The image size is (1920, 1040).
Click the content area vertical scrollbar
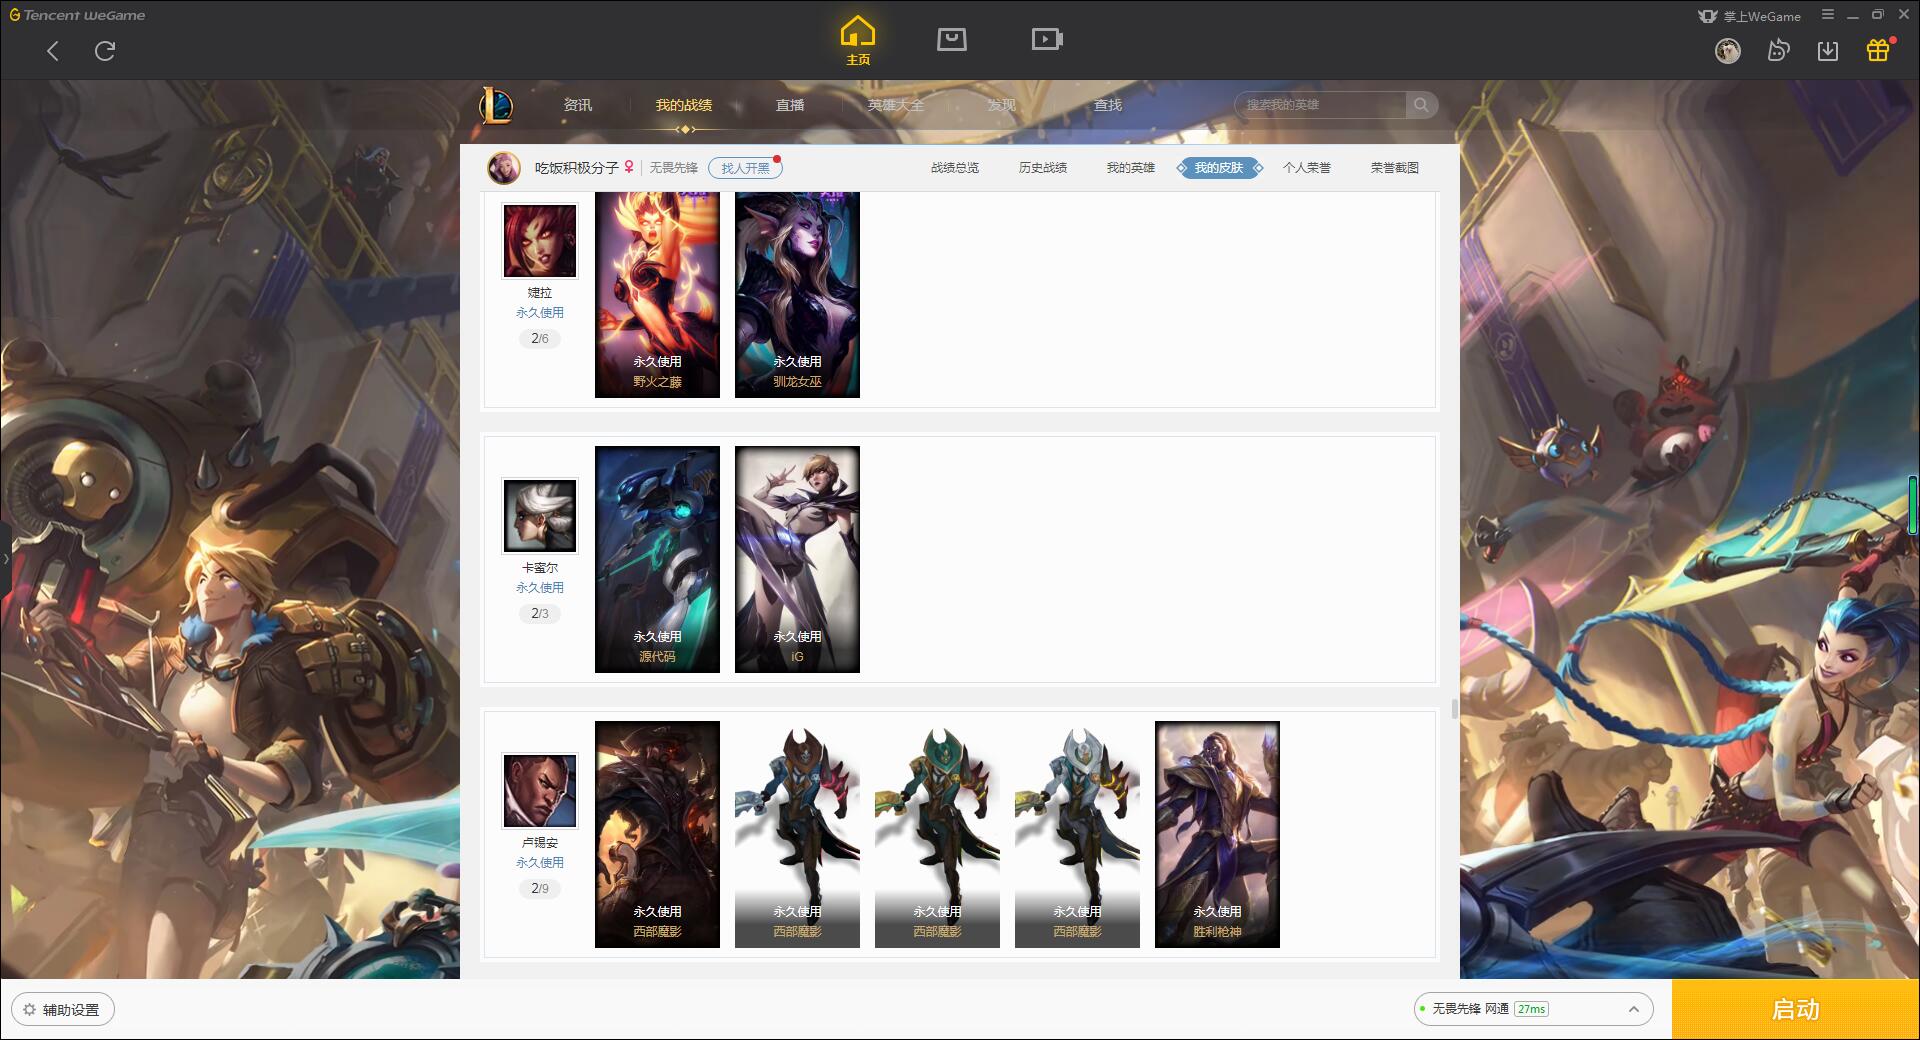1454,708
